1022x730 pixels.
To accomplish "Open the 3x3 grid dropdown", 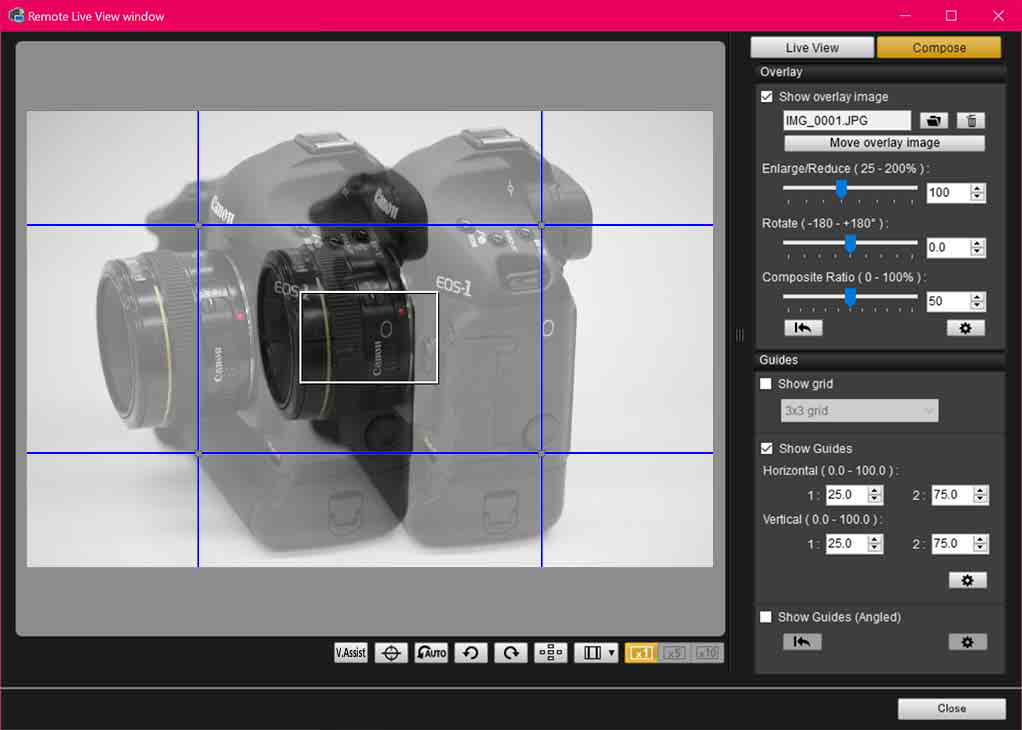I will click(x=859, y=411).
